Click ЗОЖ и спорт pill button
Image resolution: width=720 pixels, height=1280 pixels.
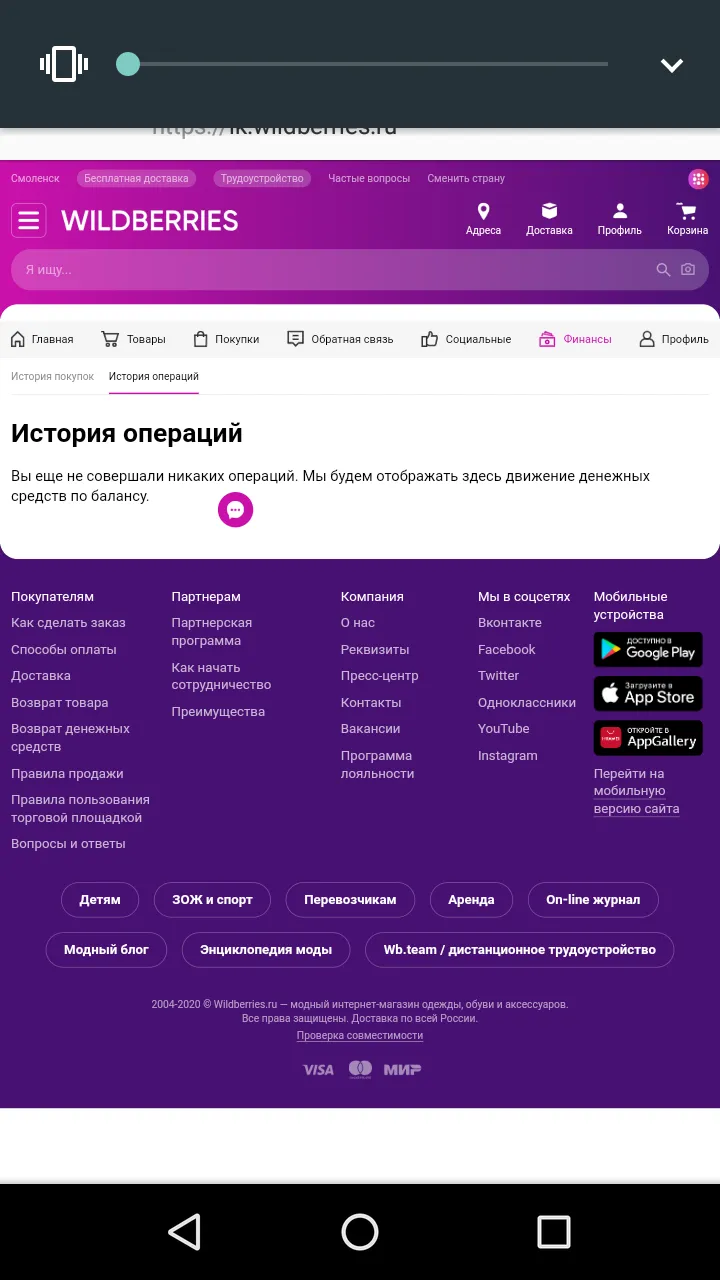point(212,899)
